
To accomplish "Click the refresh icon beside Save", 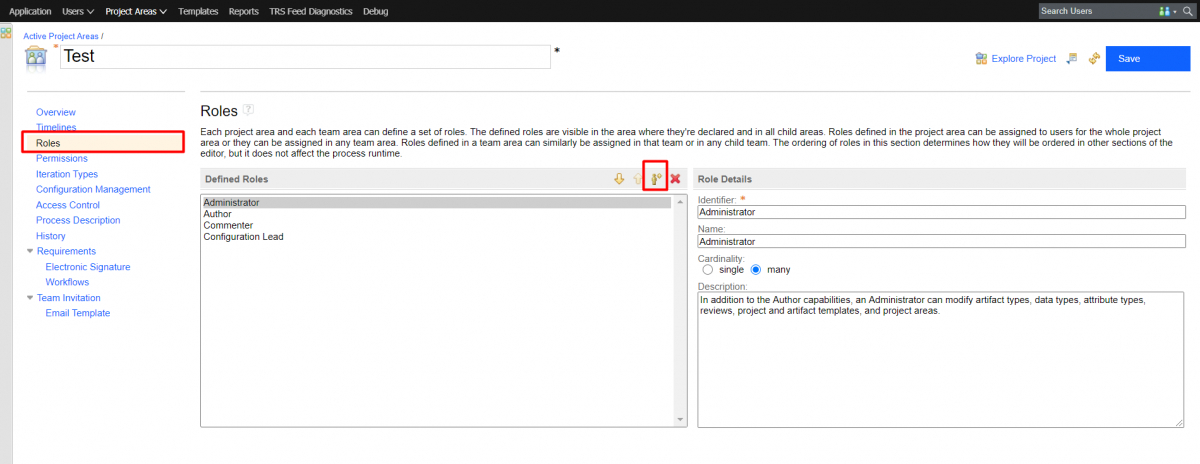I will [x=1094, y=58].
